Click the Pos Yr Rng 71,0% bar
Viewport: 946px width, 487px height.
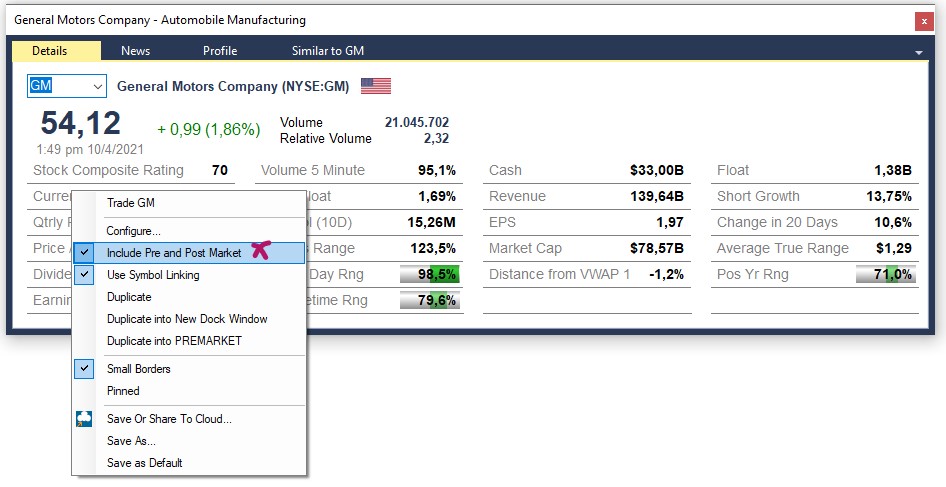click(885, 274)
